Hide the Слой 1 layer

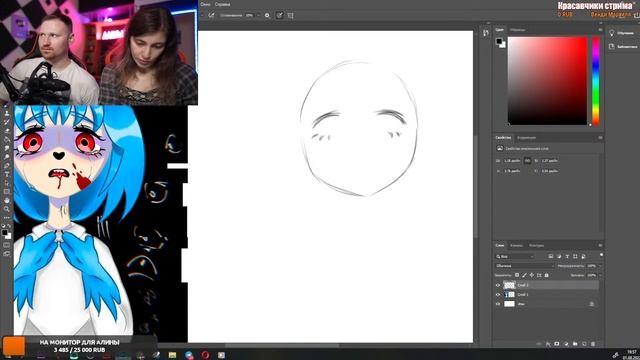coord(498,295)
